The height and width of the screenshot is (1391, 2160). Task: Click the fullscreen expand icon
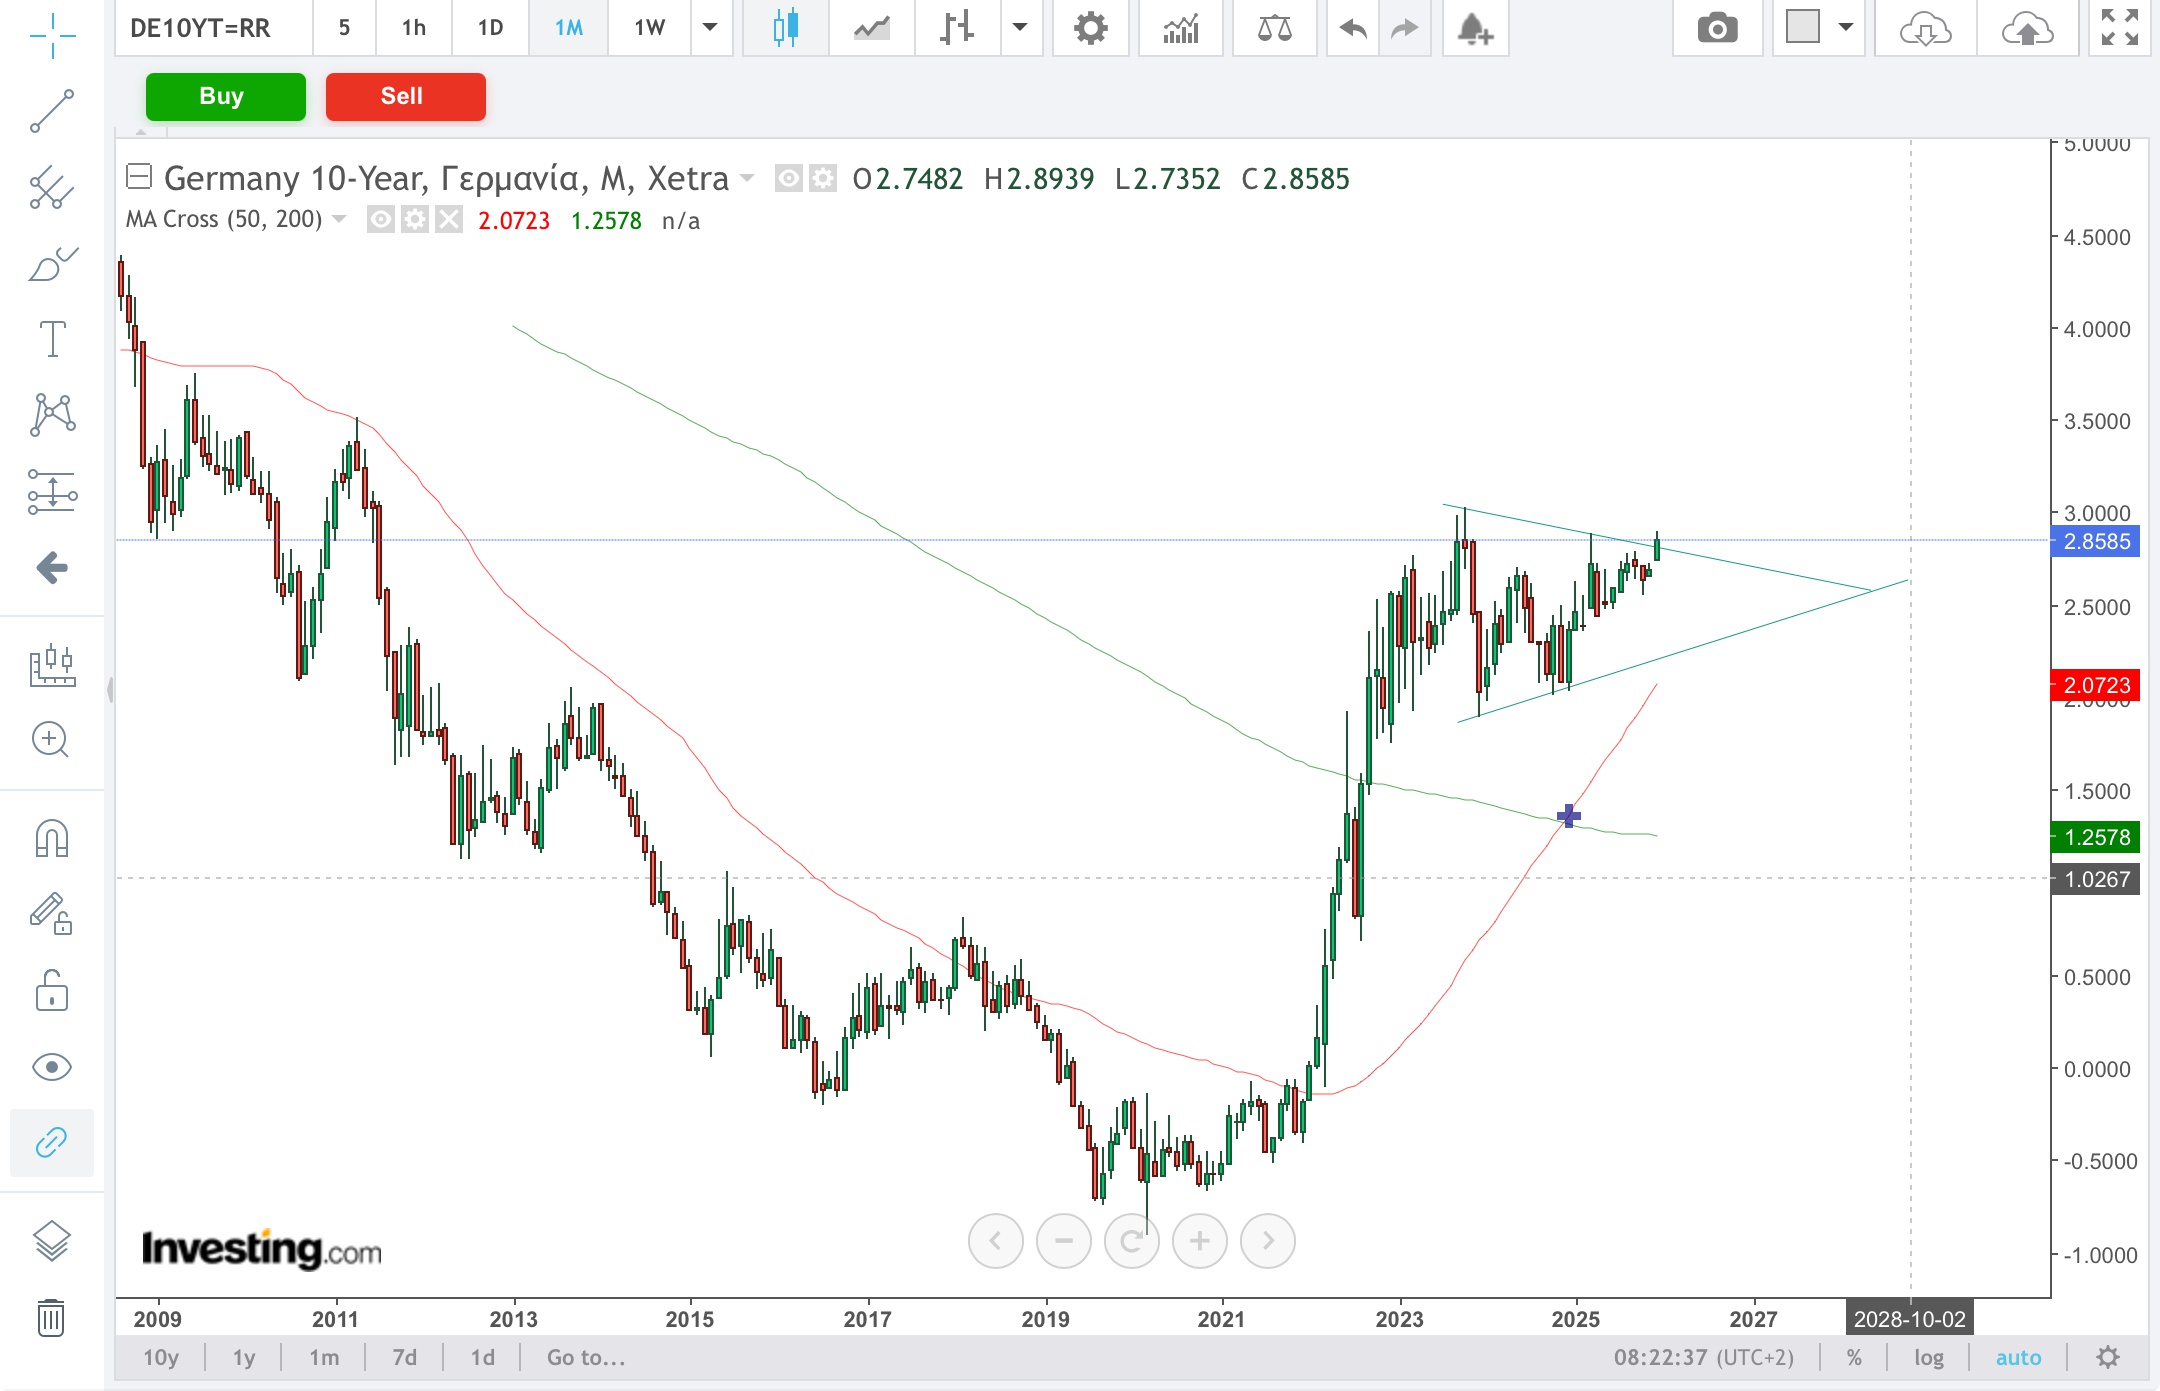2119,29
